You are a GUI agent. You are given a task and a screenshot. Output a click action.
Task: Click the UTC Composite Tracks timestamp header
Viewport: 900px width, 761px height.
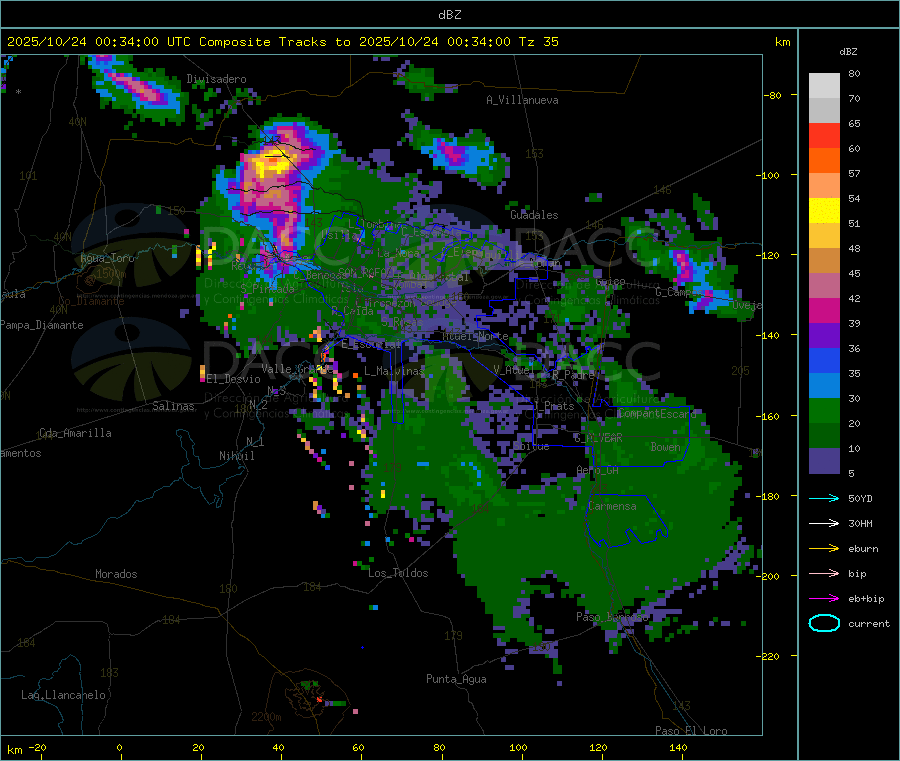click(282, 42)
